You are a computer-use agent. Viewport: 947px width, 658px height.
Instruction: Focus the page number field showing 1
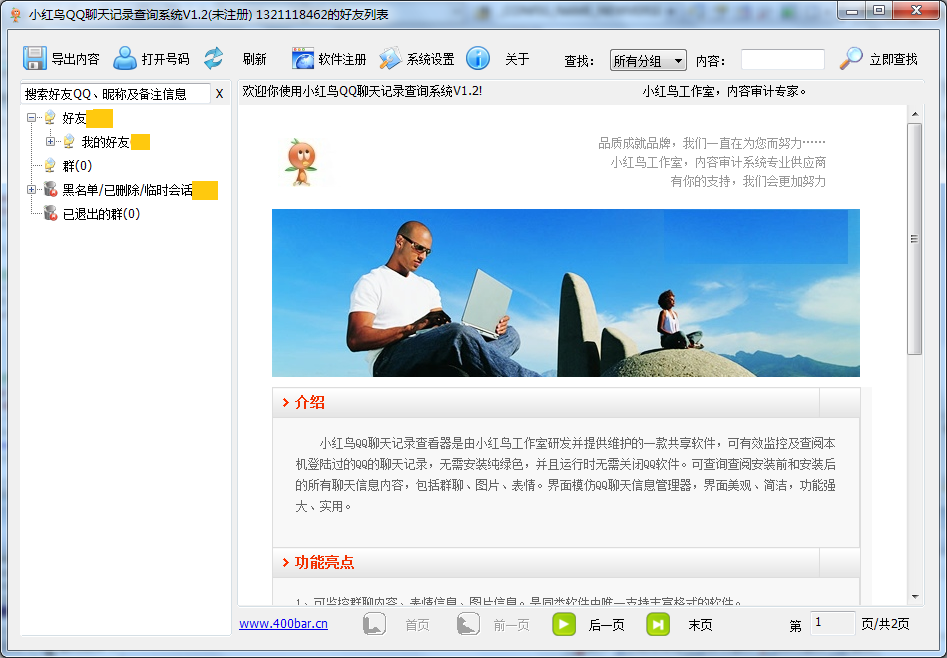(832, 623)
